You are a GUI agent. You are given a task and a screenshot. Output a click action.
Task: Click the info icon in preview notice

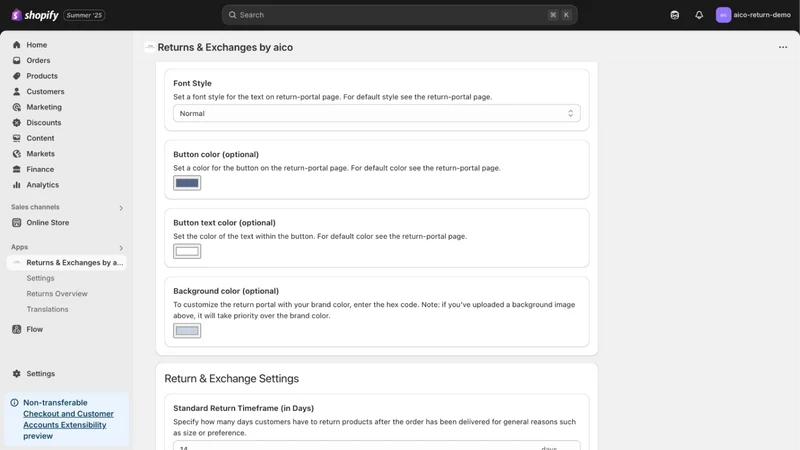(x=14, y=403)
